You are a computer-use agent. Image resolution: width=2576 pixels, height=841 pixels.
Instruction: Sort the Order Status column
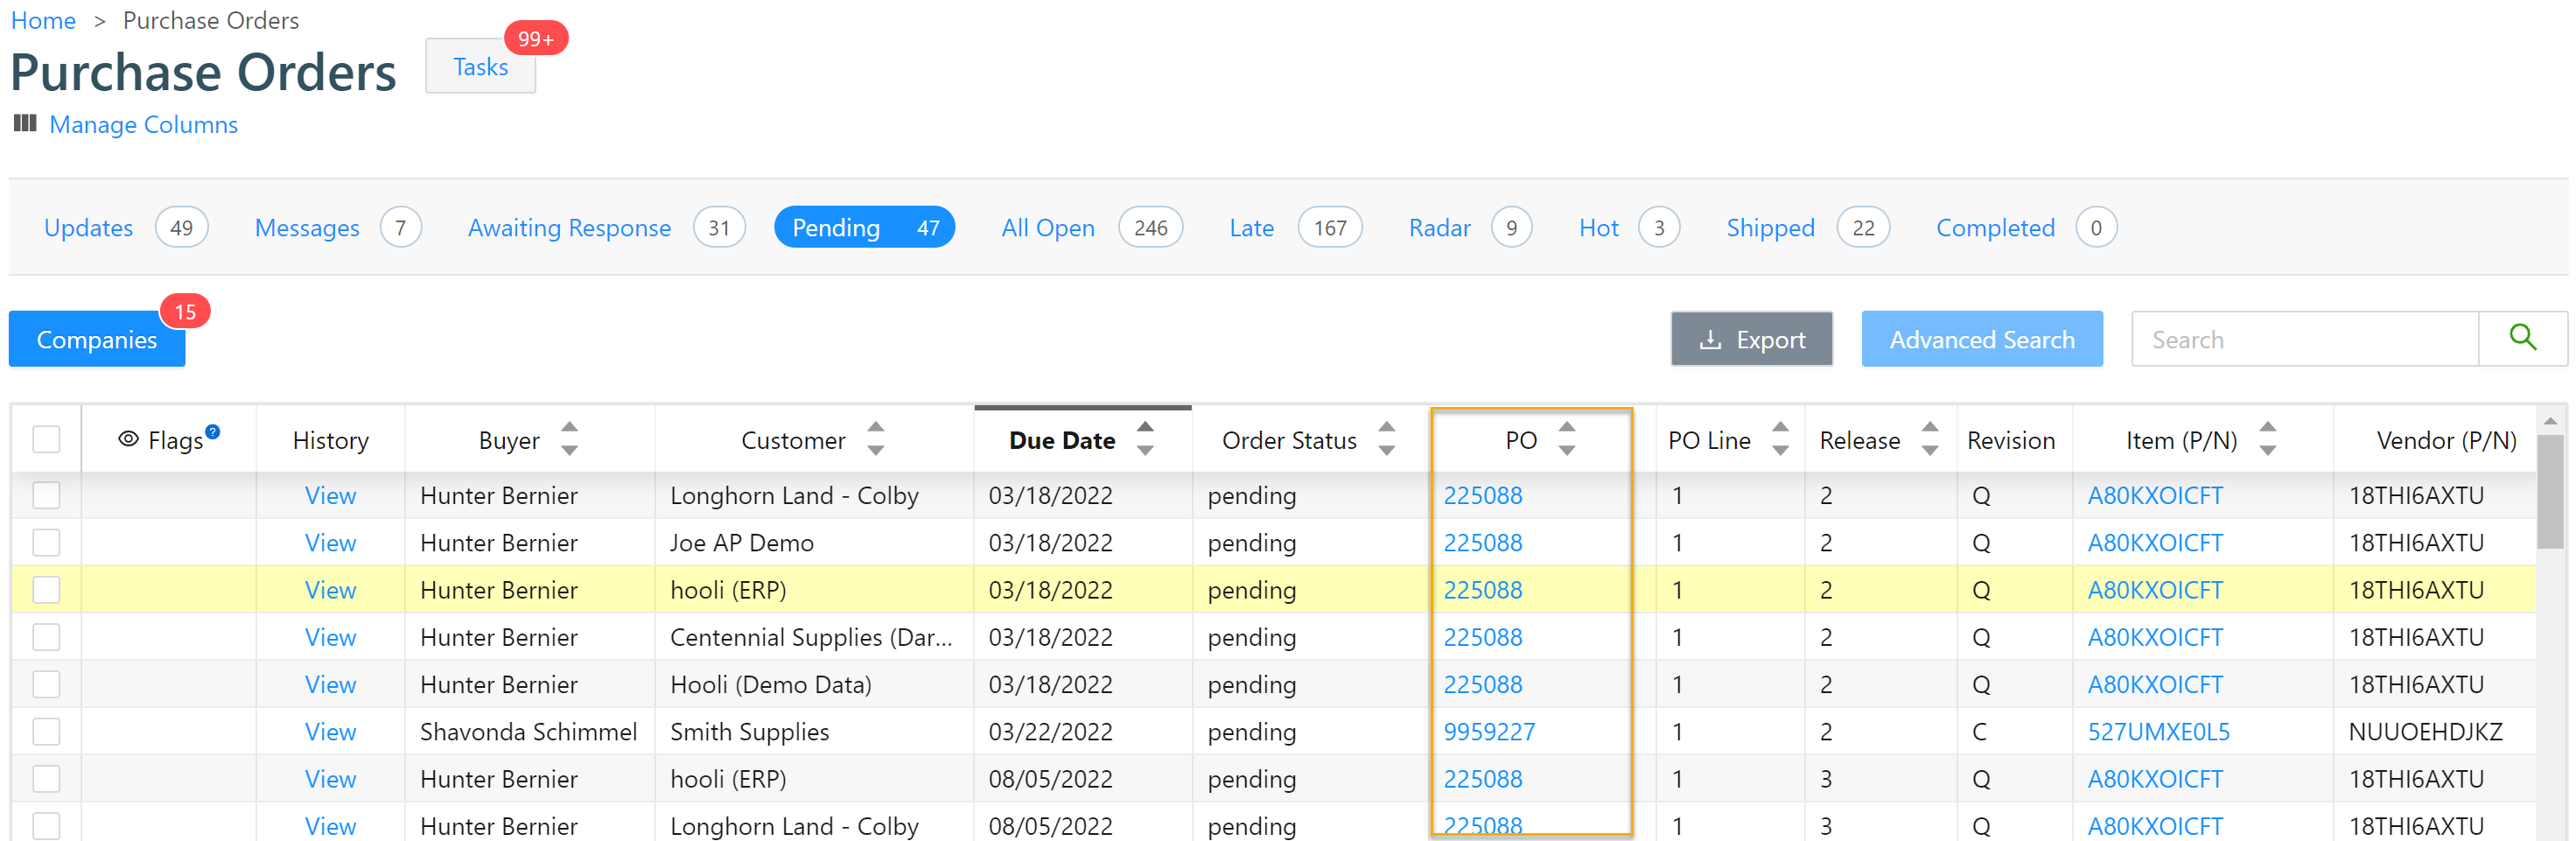(1386, 439)
